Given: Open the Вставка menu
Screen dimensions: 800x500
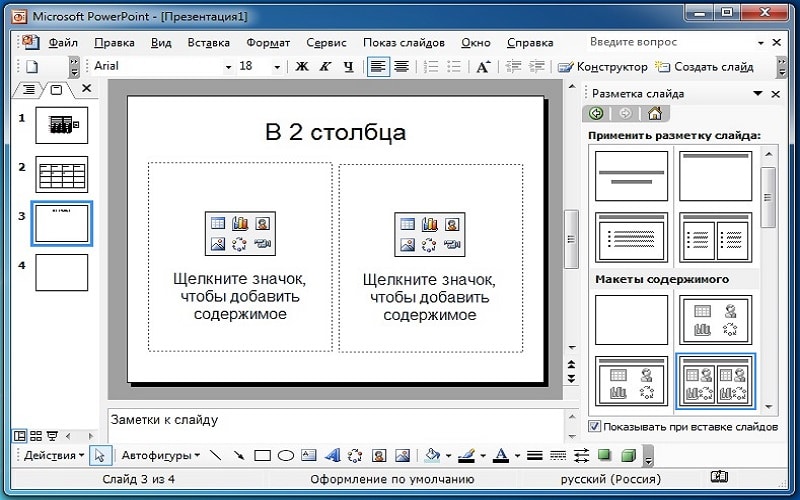Looking at the screenshot, I should pos(209,43).
